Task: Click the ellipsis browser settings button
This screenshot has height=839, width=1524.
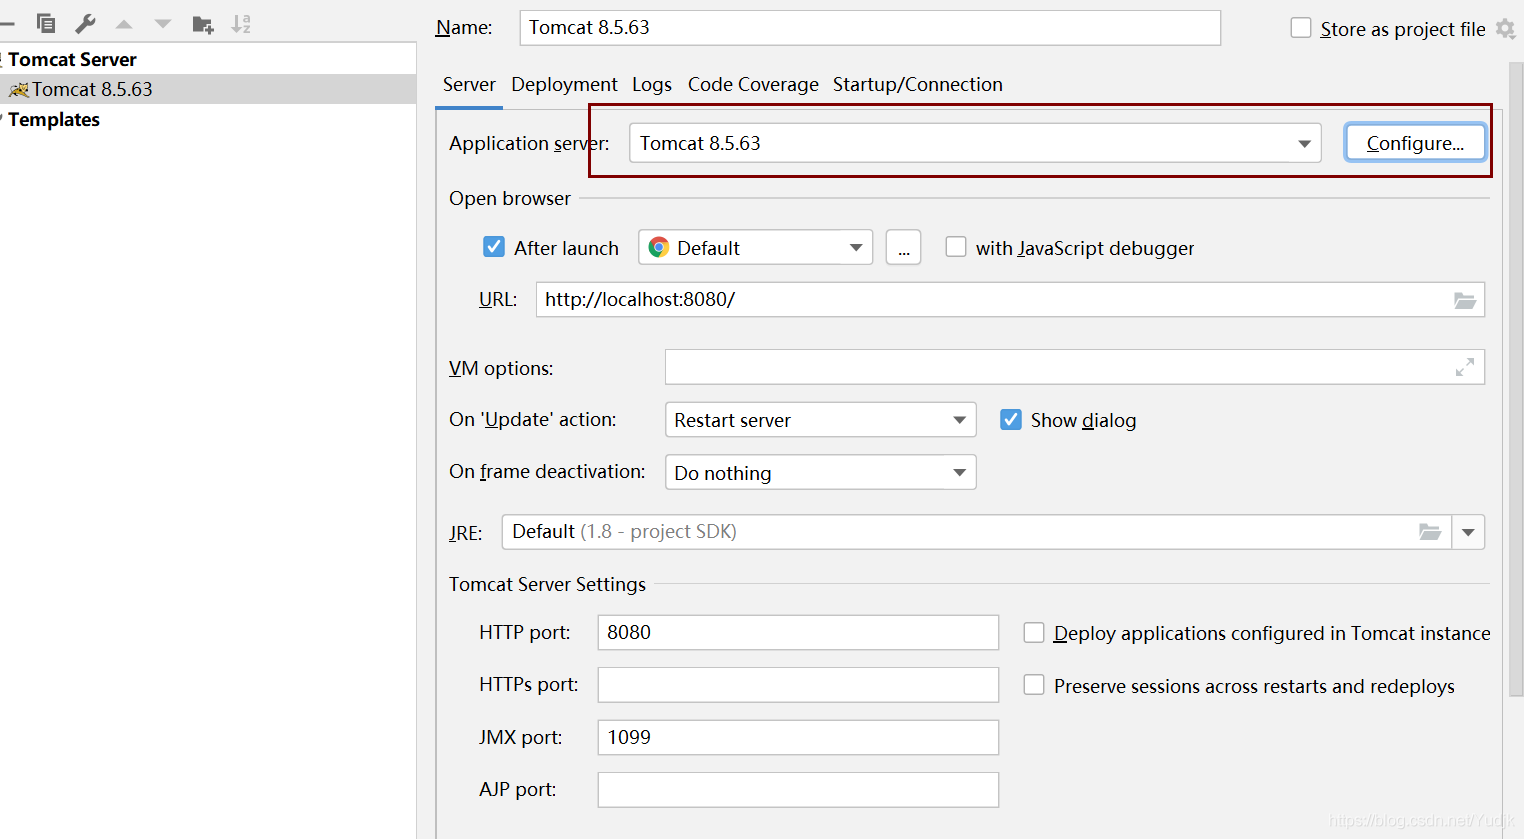Action: 903,248
